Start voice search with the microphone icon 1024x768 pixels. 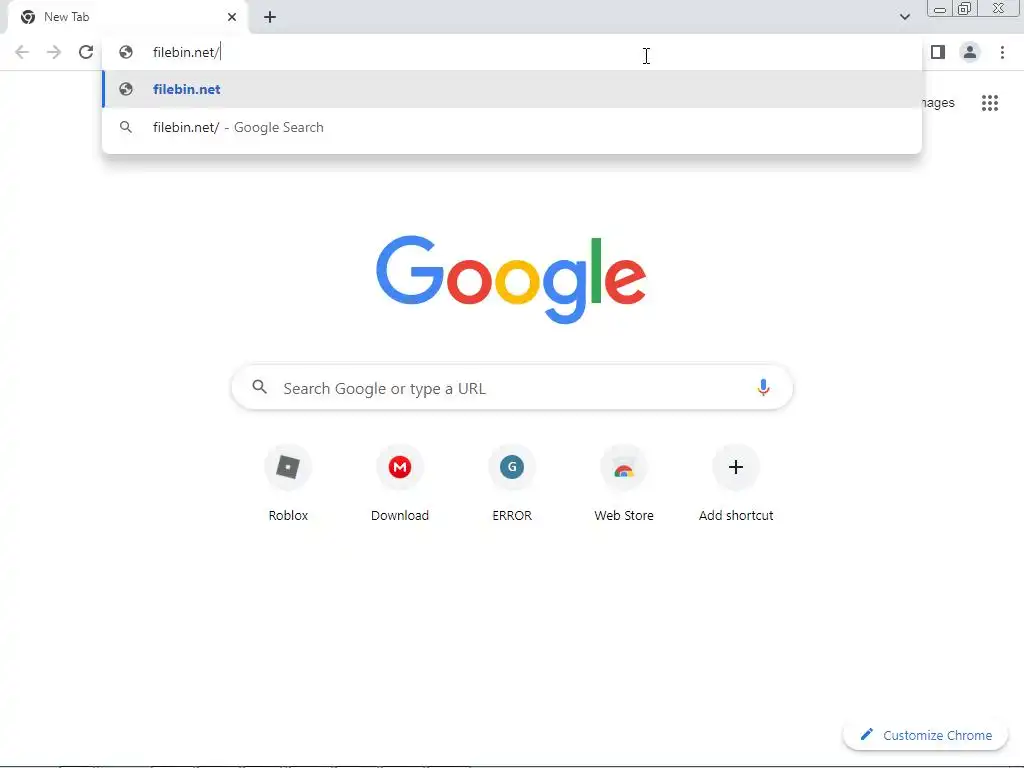pos(763,388)
